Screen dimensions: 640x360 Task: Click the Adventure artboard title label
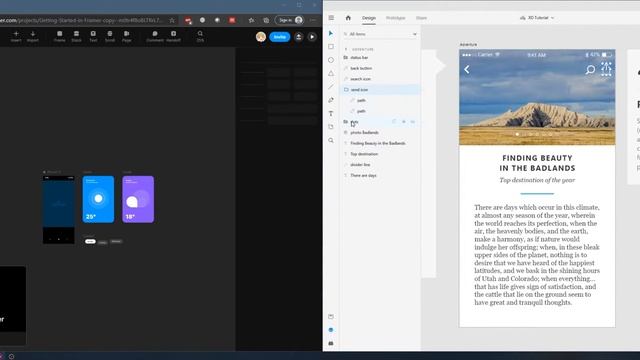[x=468, y=44]
